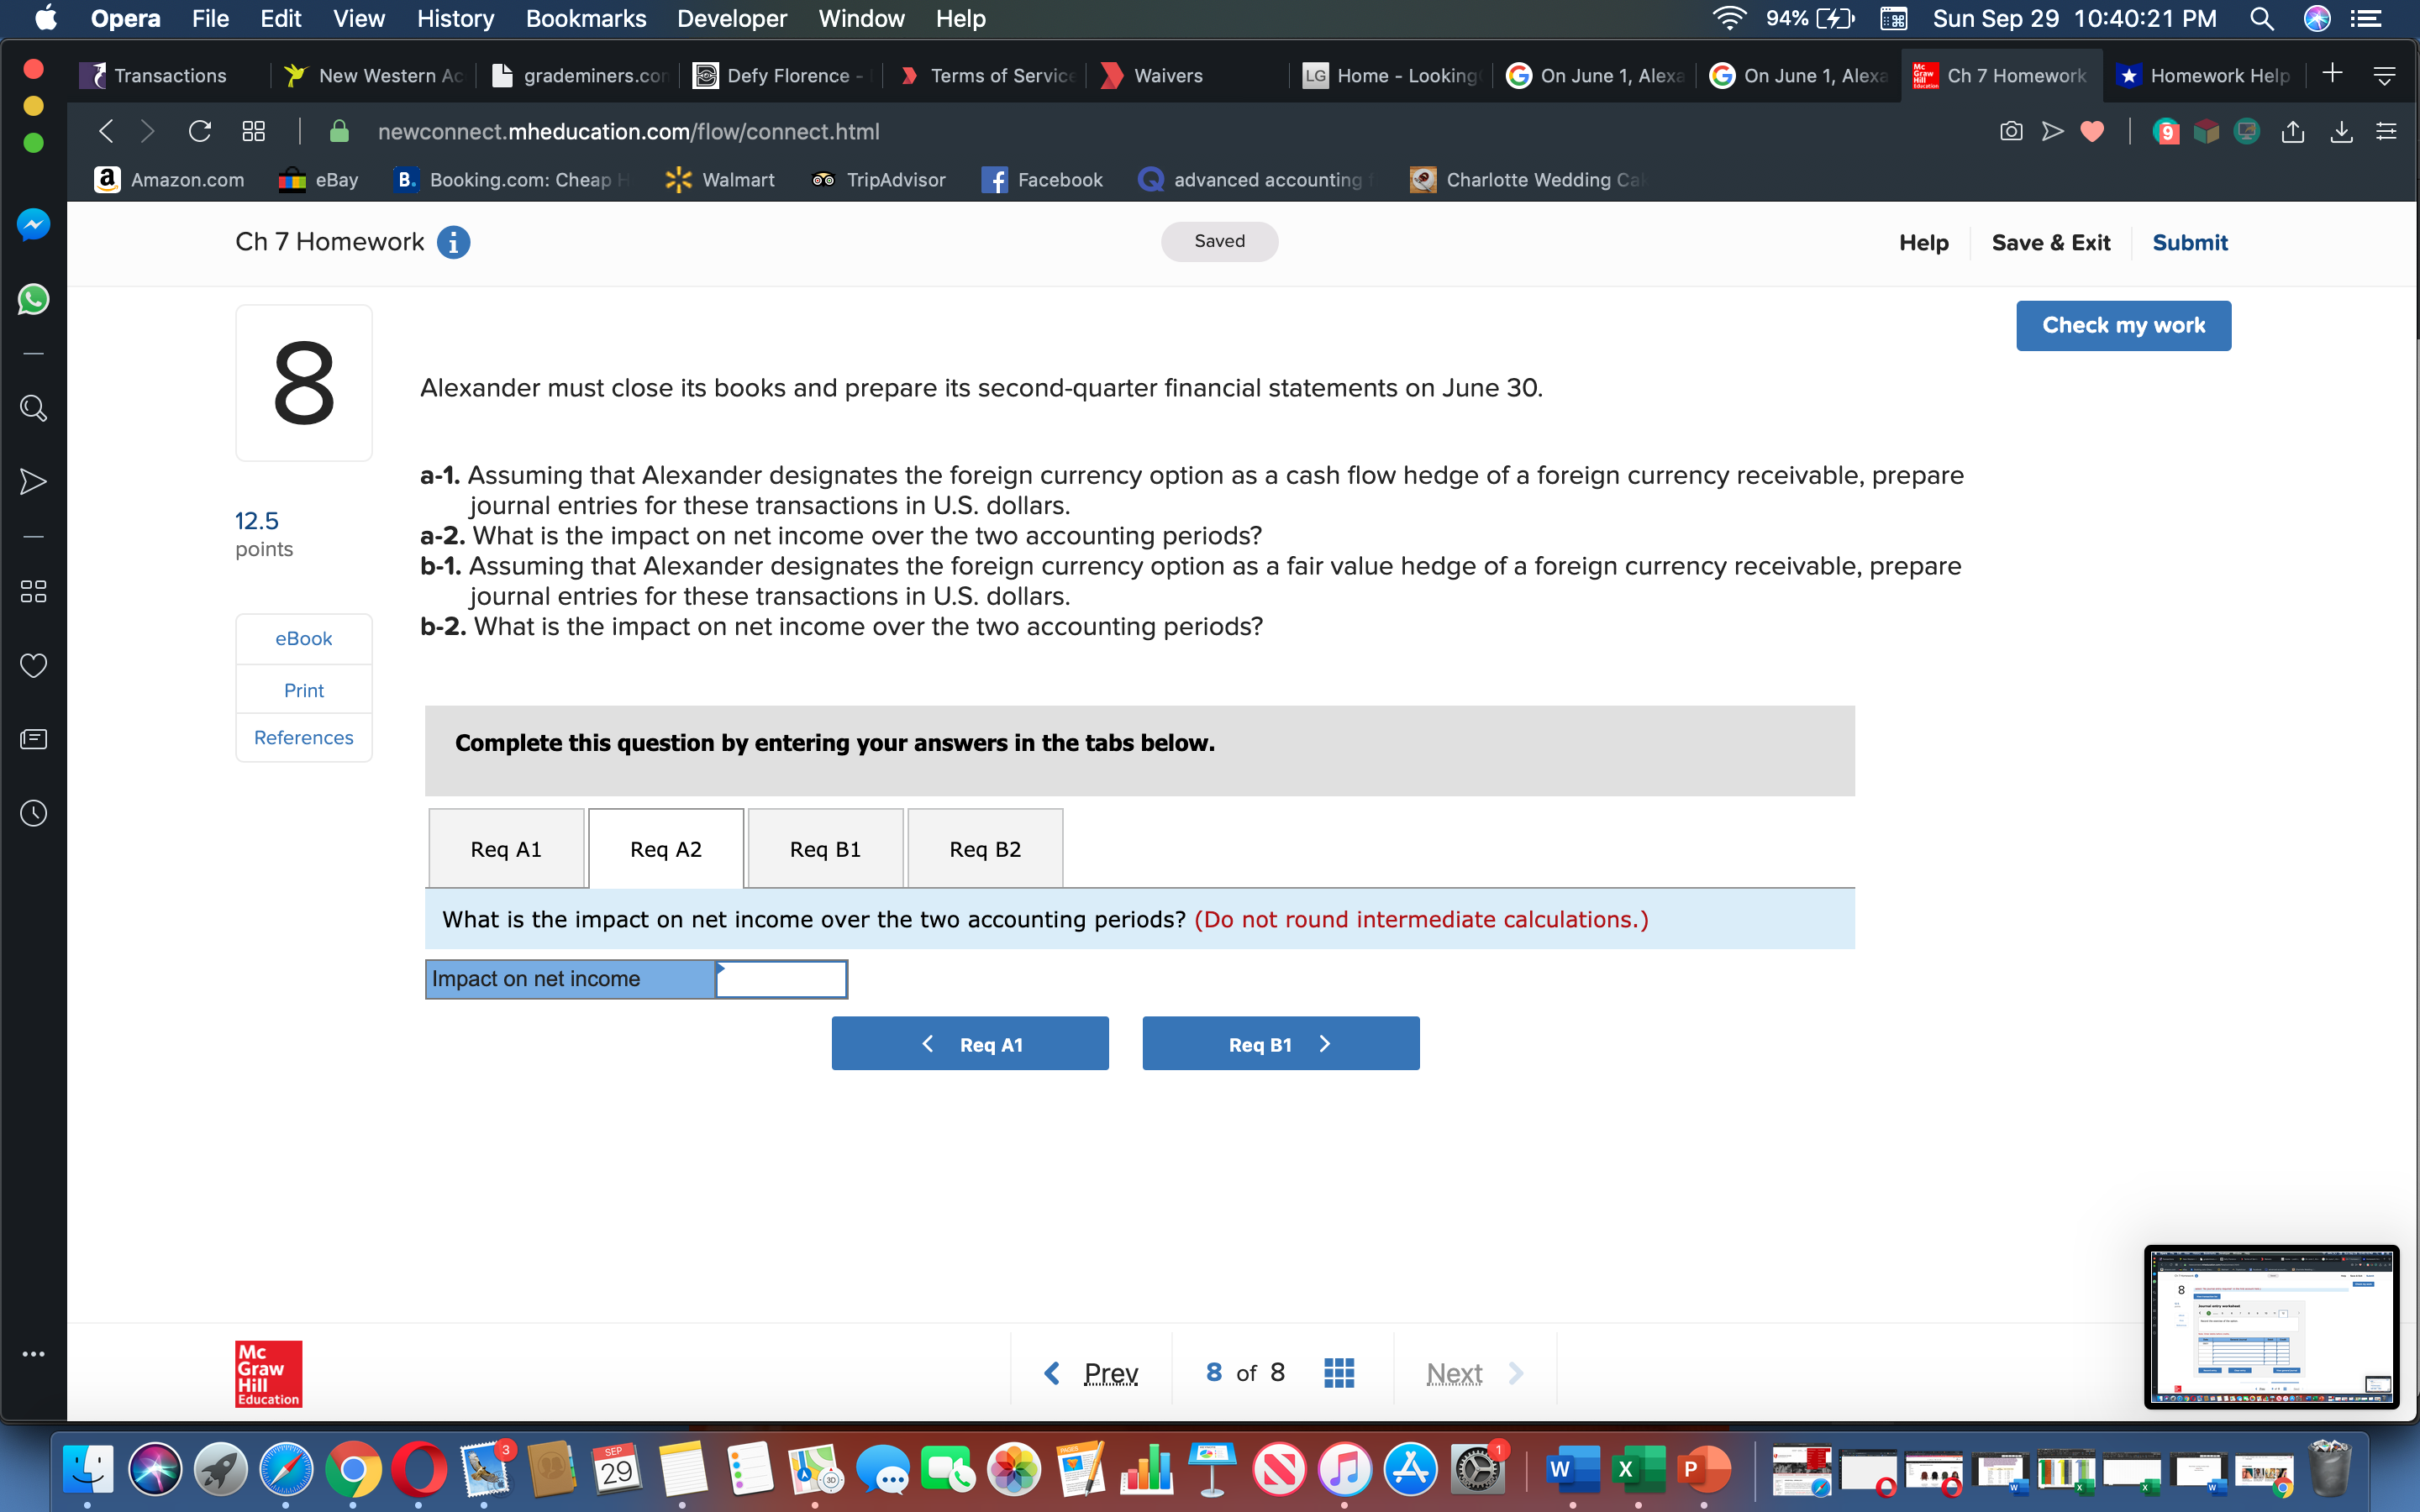Viewport: 2420px width, 1512px height.
Task: Open the References link
Action: [x=303, y=737]
